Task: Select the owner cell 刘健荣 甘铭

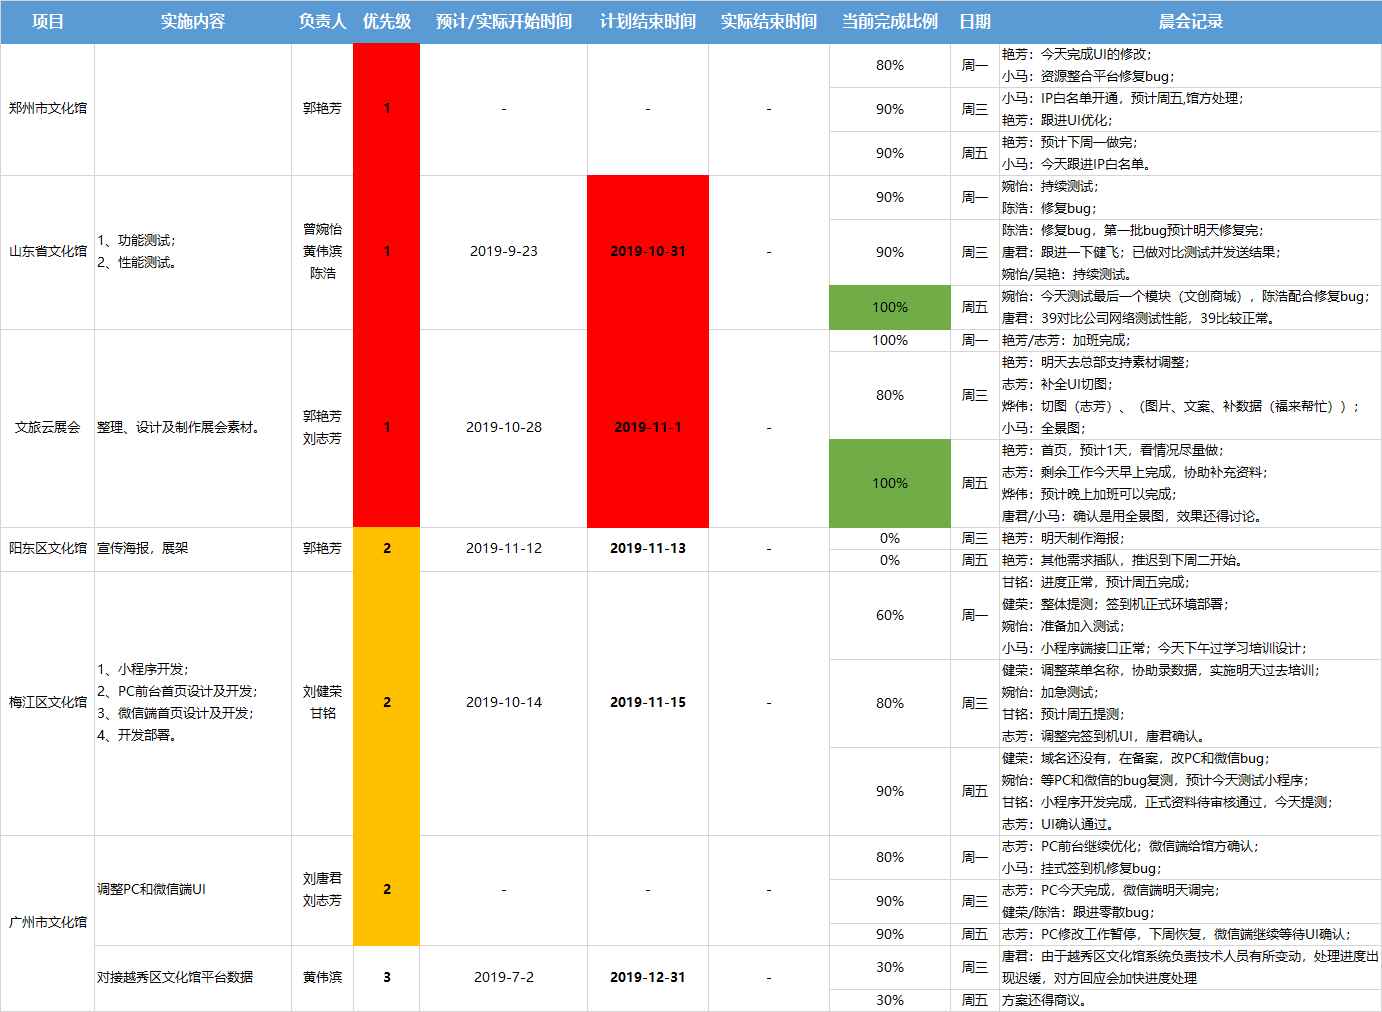Action: (322, 703)
